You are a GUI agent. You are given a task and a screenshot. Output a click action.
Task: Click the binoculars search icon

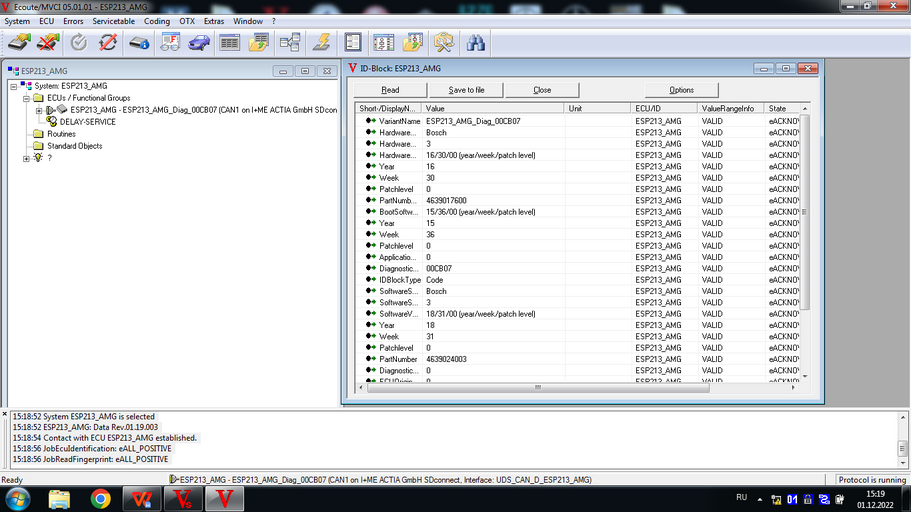(475, 42)
